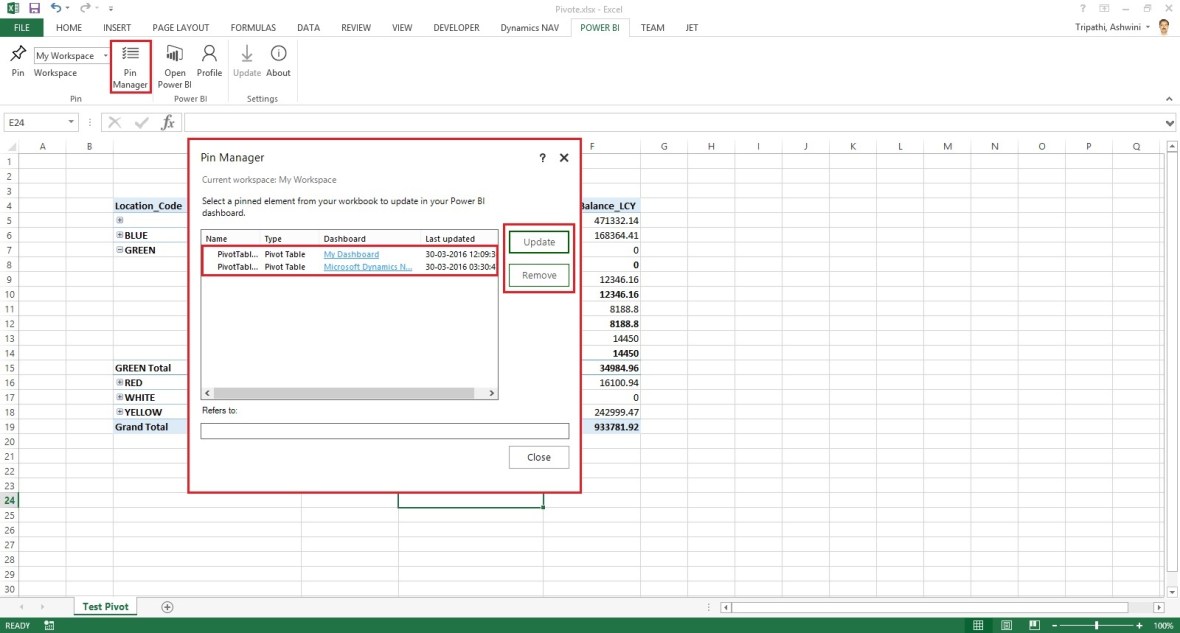Click the Remove button in Pin Manager
Screen dimensions: 1180x633
click(538, 274)
